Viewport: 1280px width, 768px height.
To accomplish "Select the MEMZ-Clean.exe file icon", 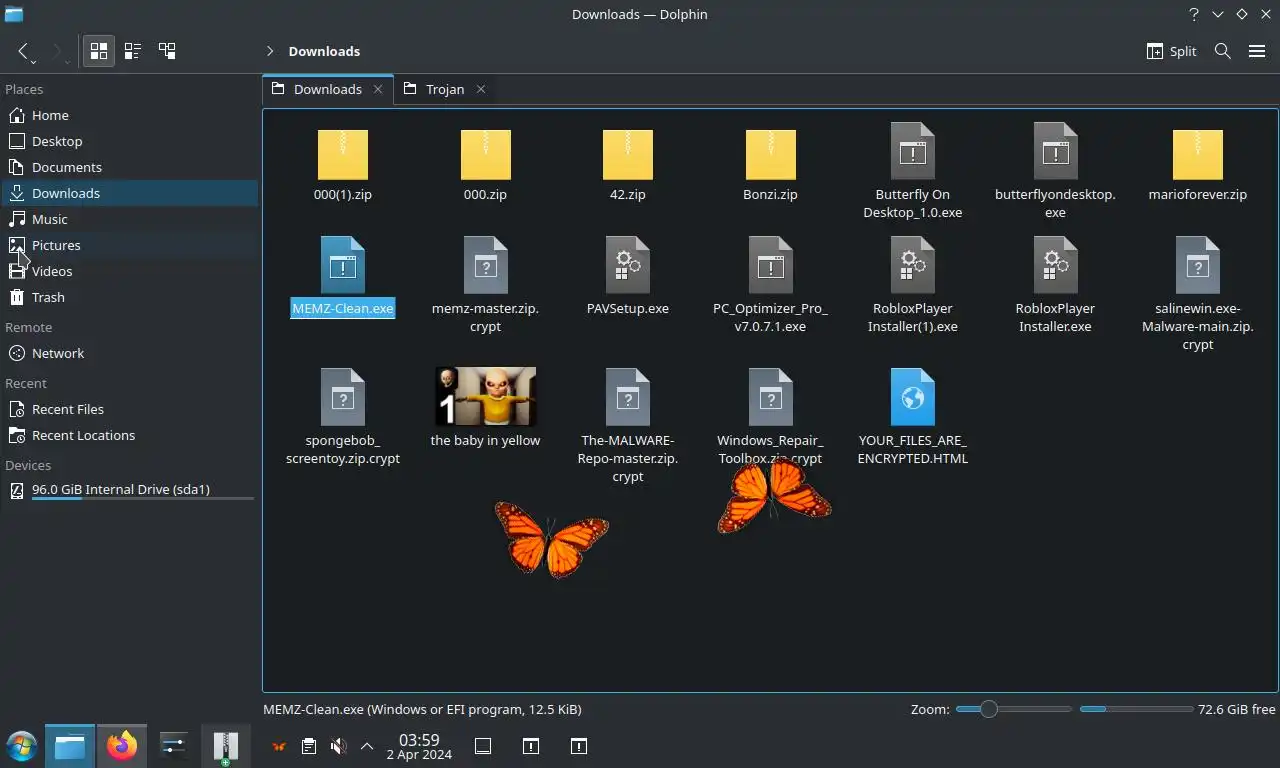I will click(343, 265).
